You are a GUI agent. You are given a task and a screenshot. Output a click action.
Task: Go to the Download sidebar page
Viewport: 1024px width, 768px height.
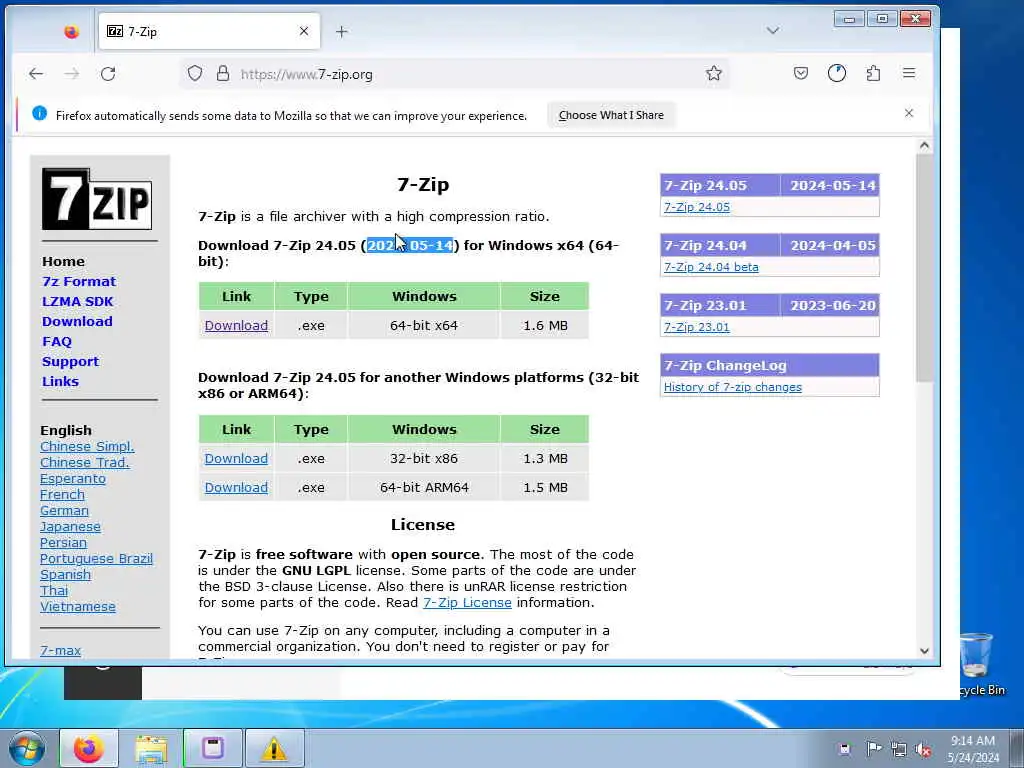(x=77, y=321)
